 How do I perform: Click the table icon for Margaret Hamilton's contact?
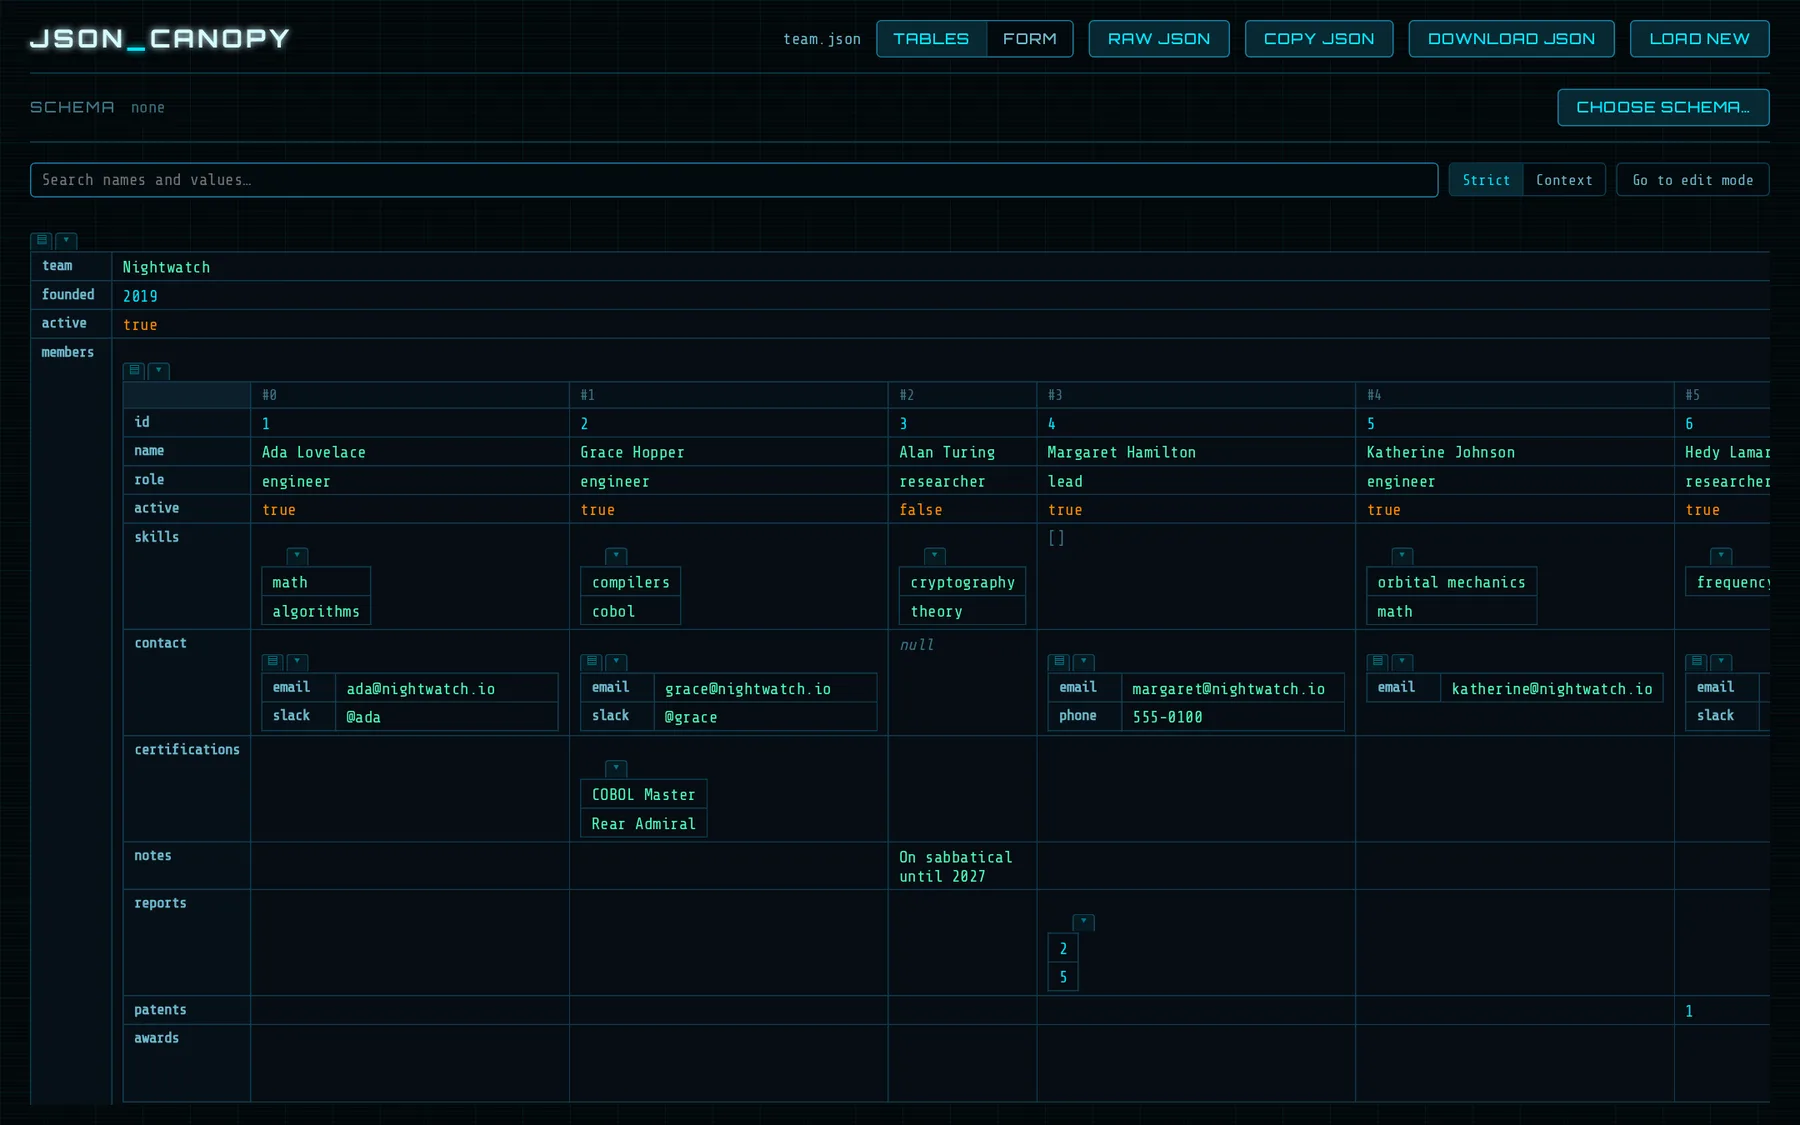[1059, 662]
